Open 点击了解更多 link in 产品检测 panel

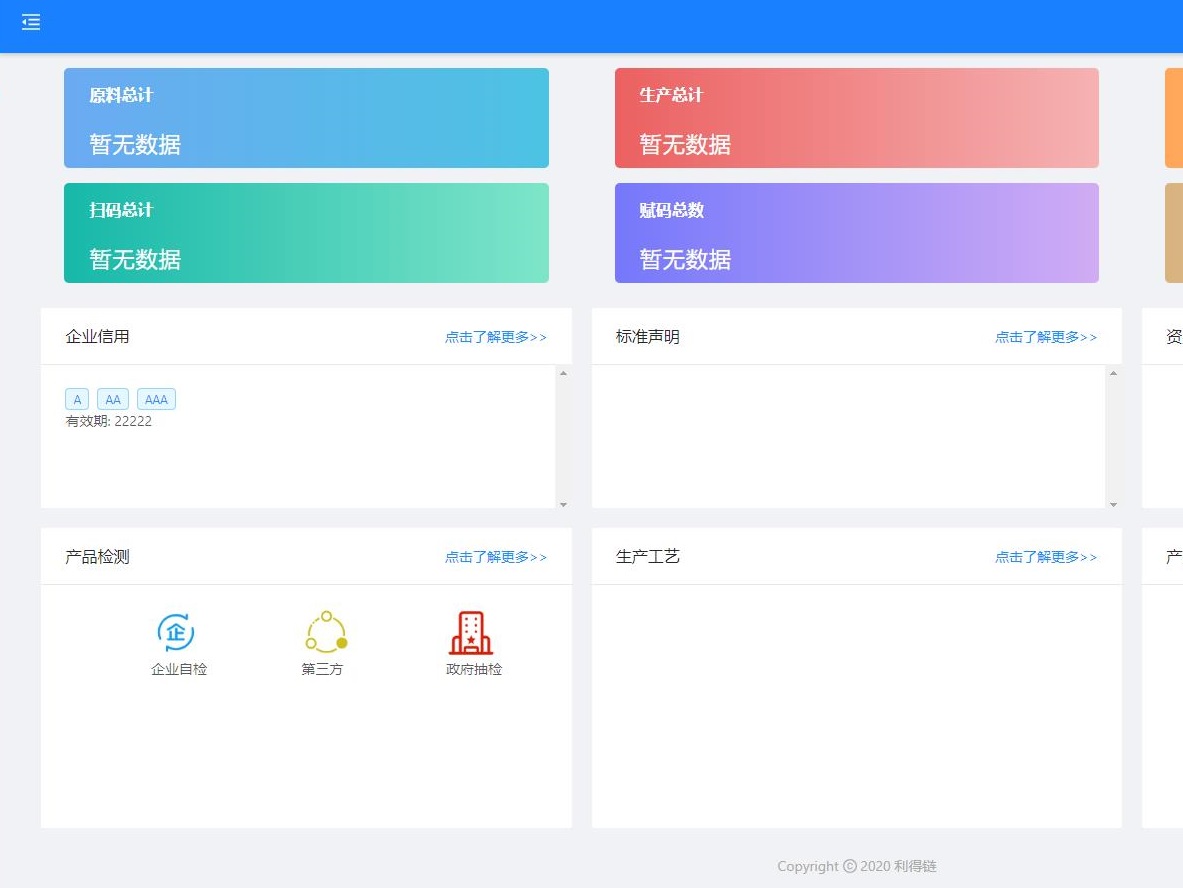tap(495, 557)
